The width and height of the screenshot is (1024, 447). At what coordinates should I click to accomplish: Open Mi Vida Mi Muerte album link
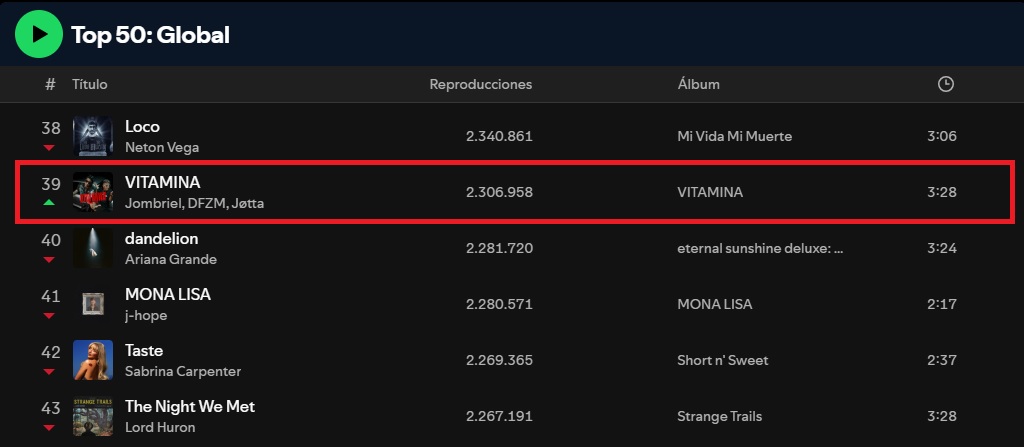[x=735, y=137]
